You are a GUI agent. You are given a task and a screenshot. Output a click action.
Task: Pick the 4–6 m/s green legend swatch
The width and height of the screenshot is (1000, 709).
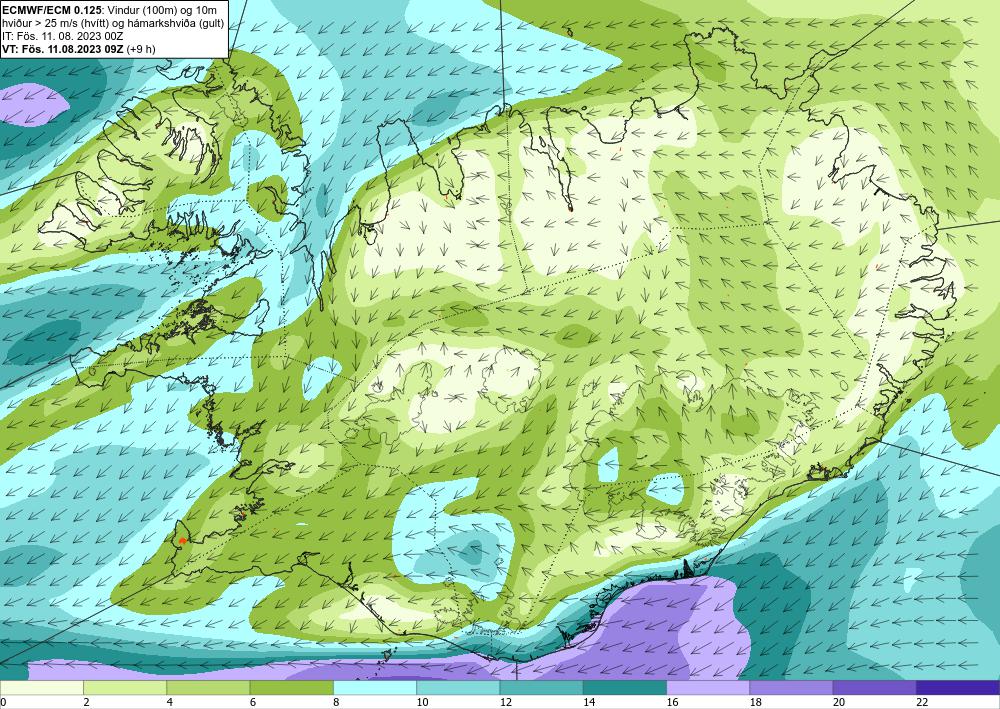click(x=208, y=688)
